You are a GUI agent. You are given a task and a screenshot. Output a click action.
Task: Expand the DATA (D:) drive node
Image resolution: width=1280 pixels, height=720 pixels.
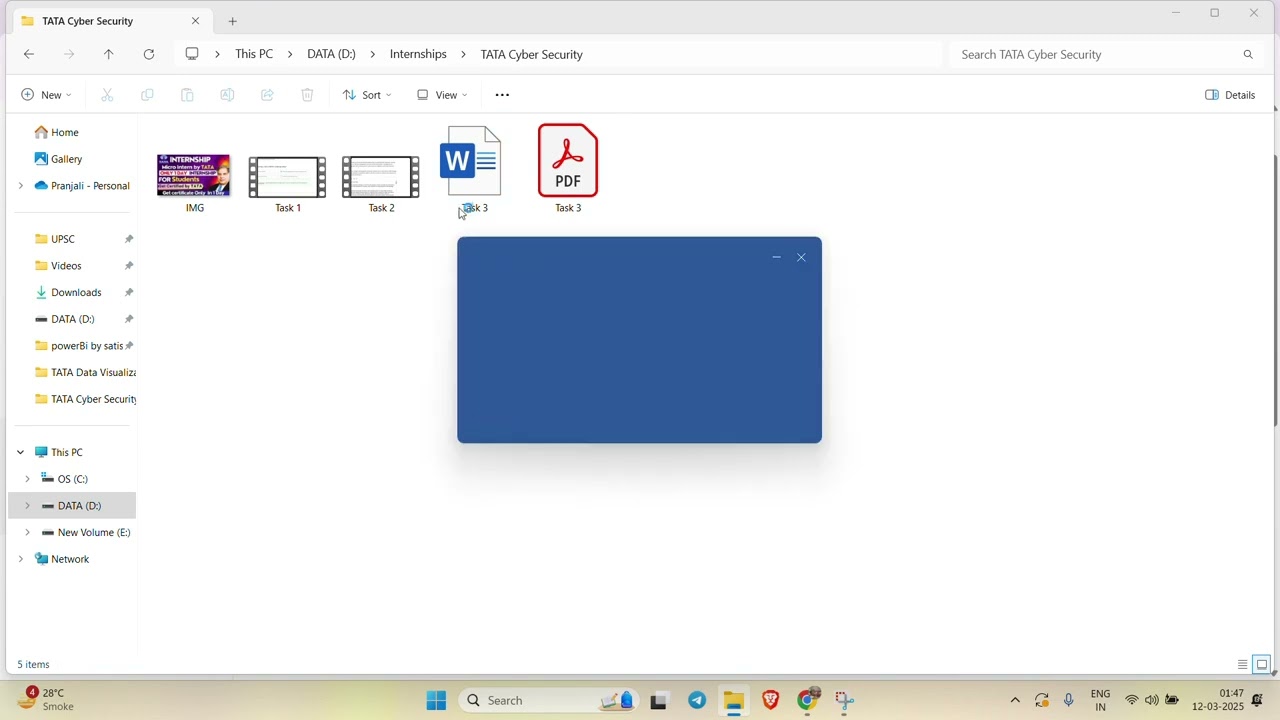click(27, 506)
